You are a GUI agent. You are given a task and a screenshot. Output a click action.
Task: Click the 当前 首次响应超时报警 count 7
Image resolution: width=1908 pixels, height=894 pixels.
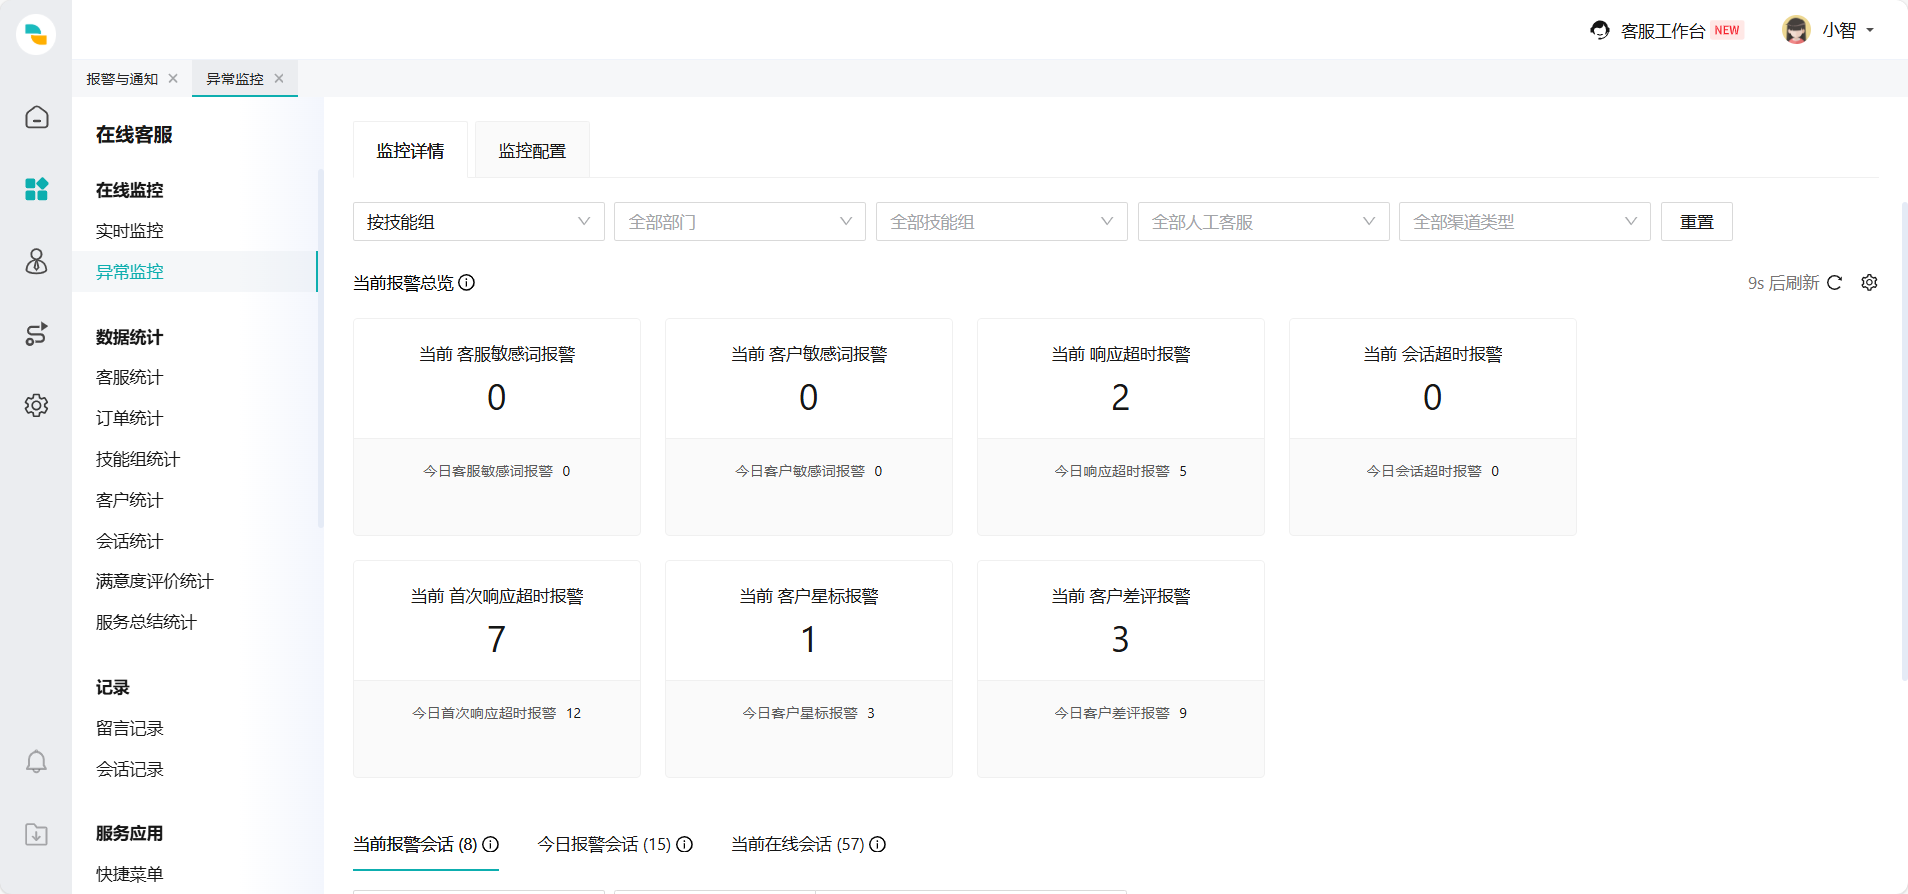click(497, 640)
